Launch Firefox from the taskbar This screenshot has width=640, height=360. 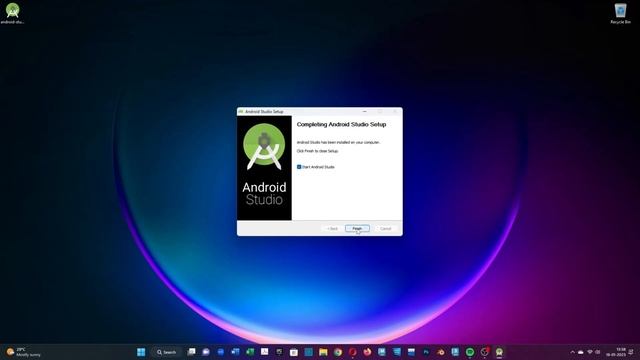(367, 352)
